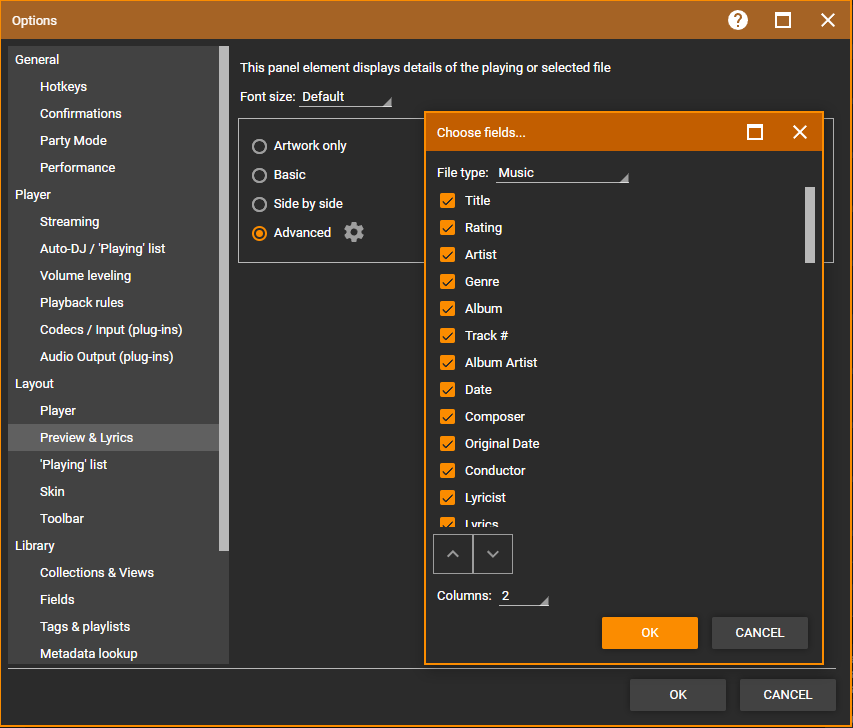Disable the Album field checkbox

[447, 309]
